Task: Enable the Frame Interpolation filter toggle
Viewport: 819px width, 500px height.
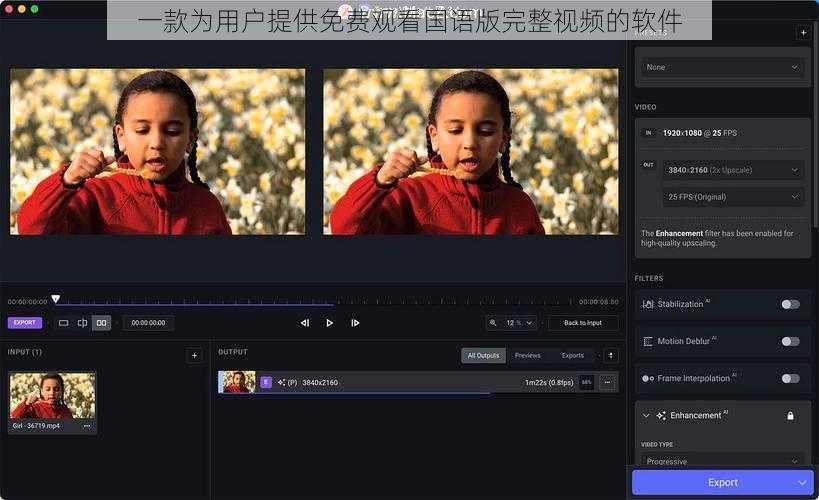Action: click(790, 378)
